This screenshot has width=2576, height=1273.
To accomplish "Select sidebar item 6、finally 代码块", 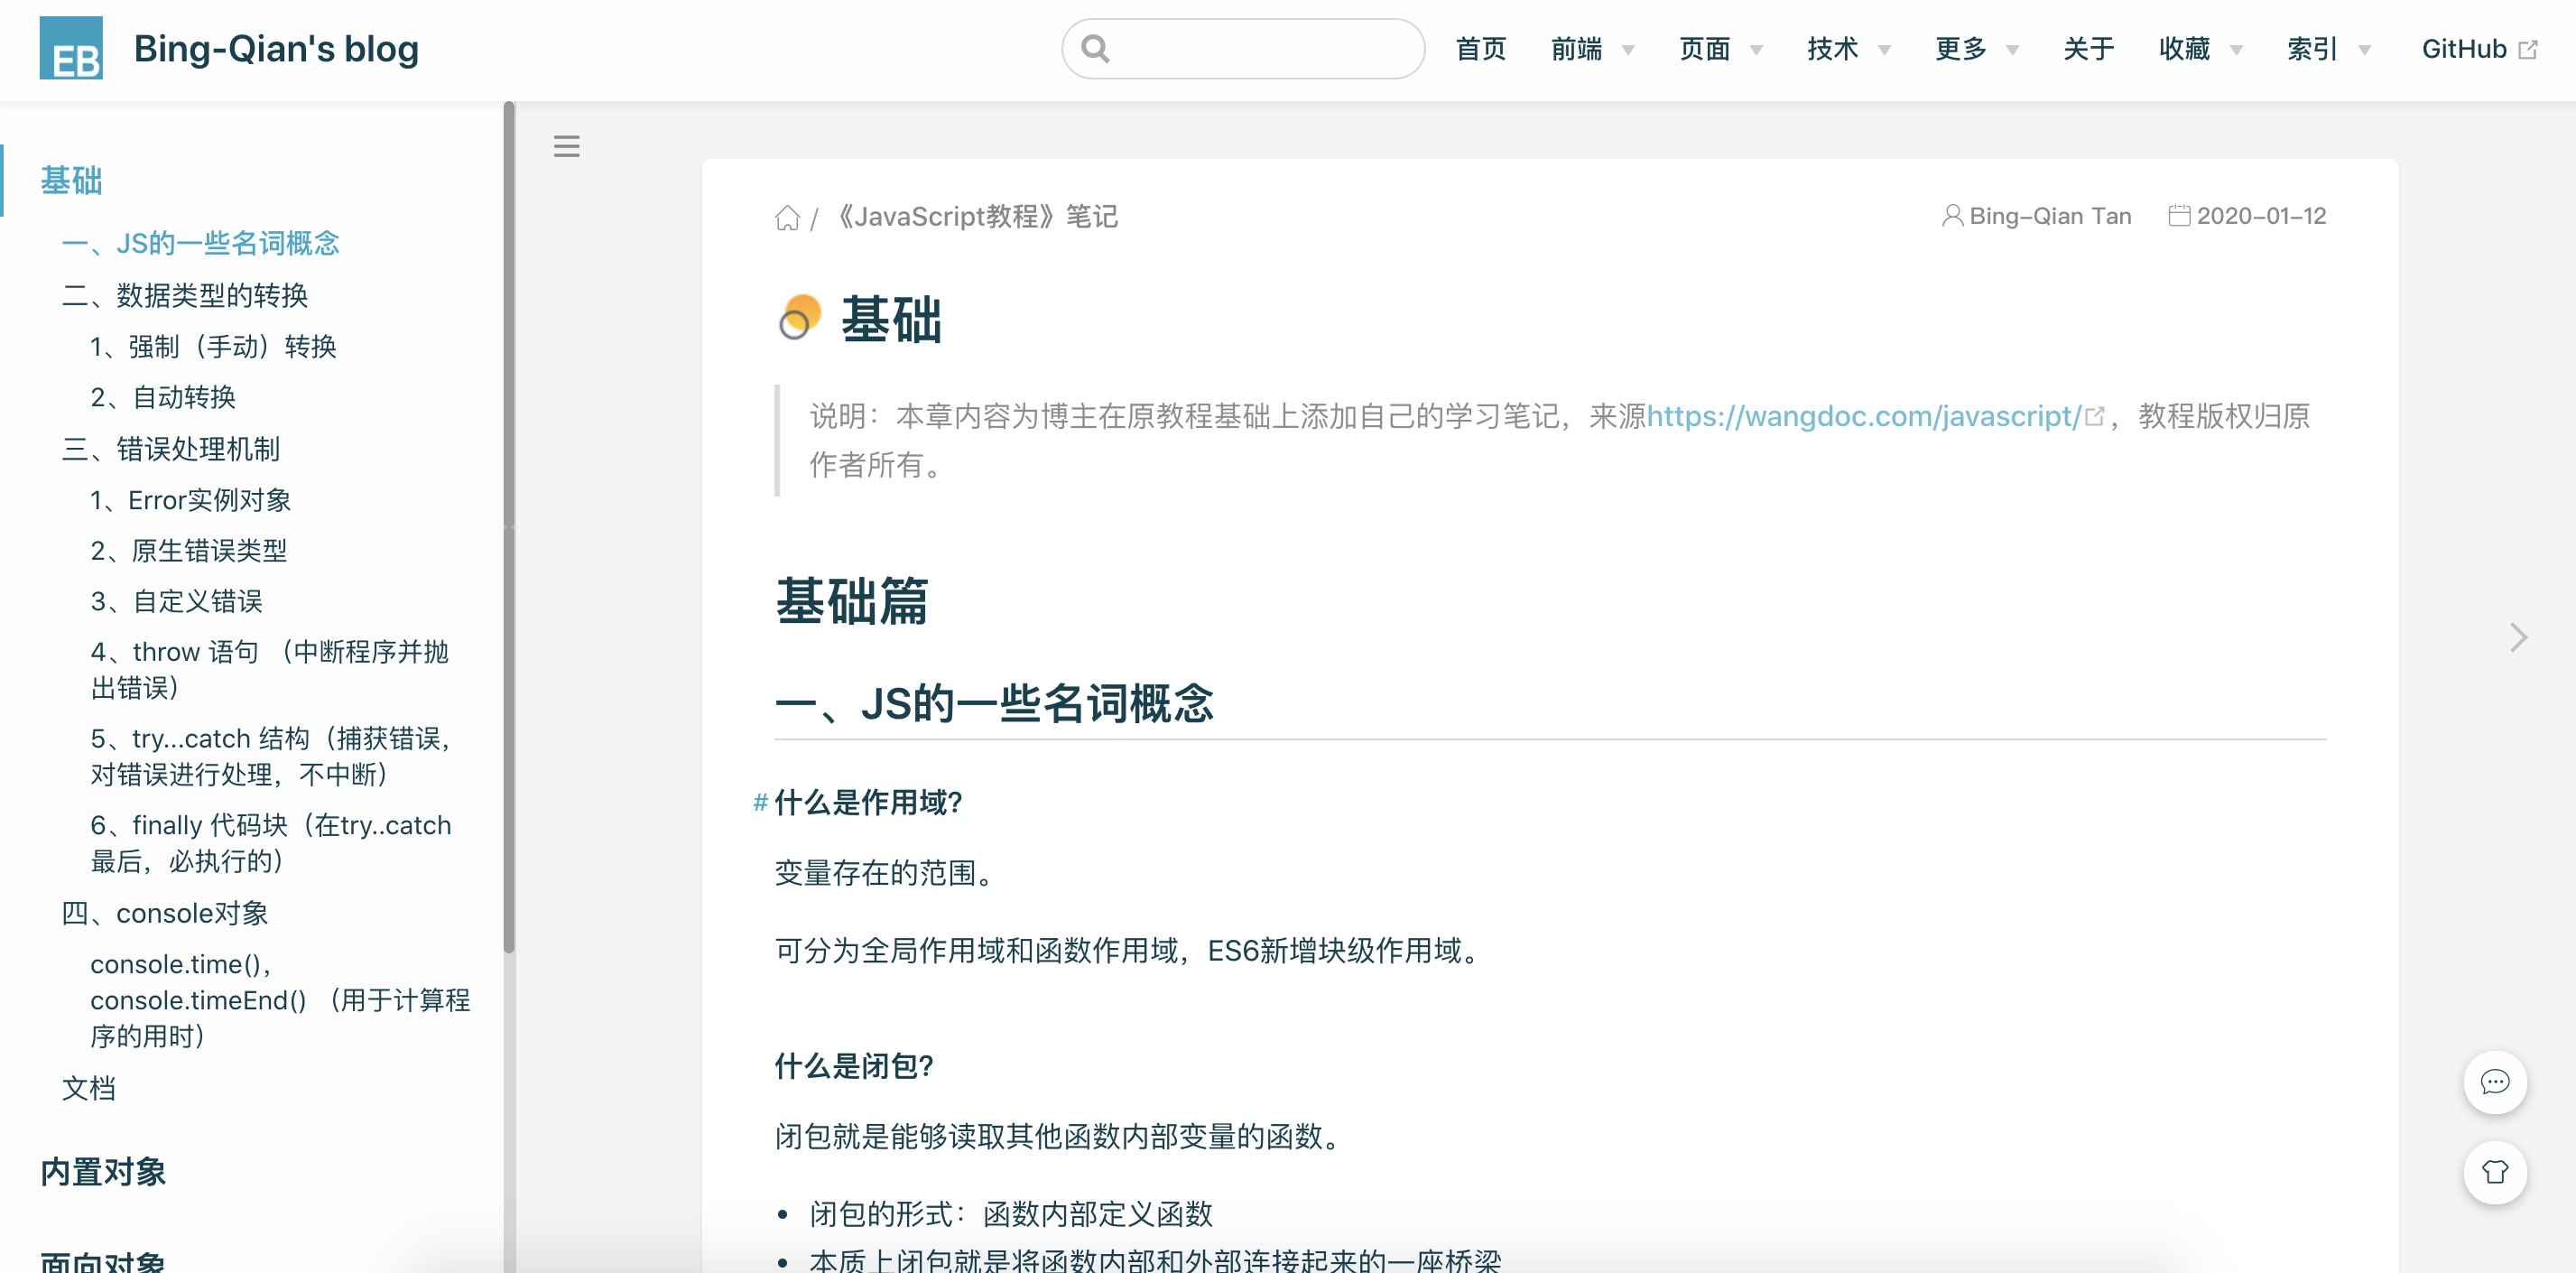I will tap(271, 843).
